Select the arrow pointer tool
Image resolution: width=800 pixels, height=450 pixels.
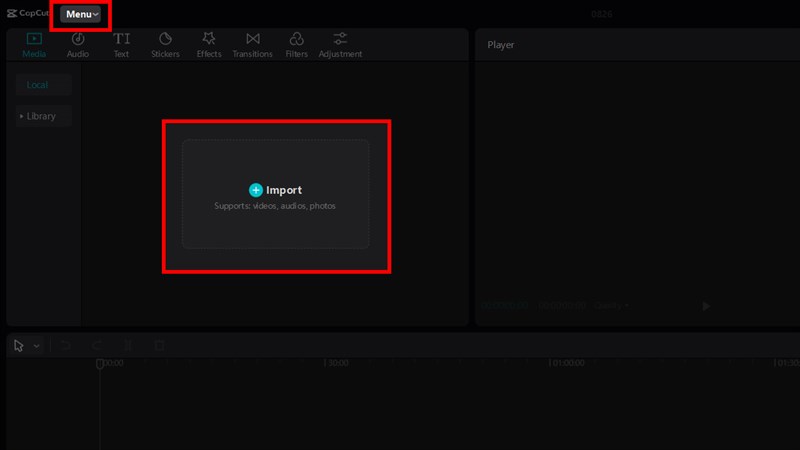click(19, 346)
